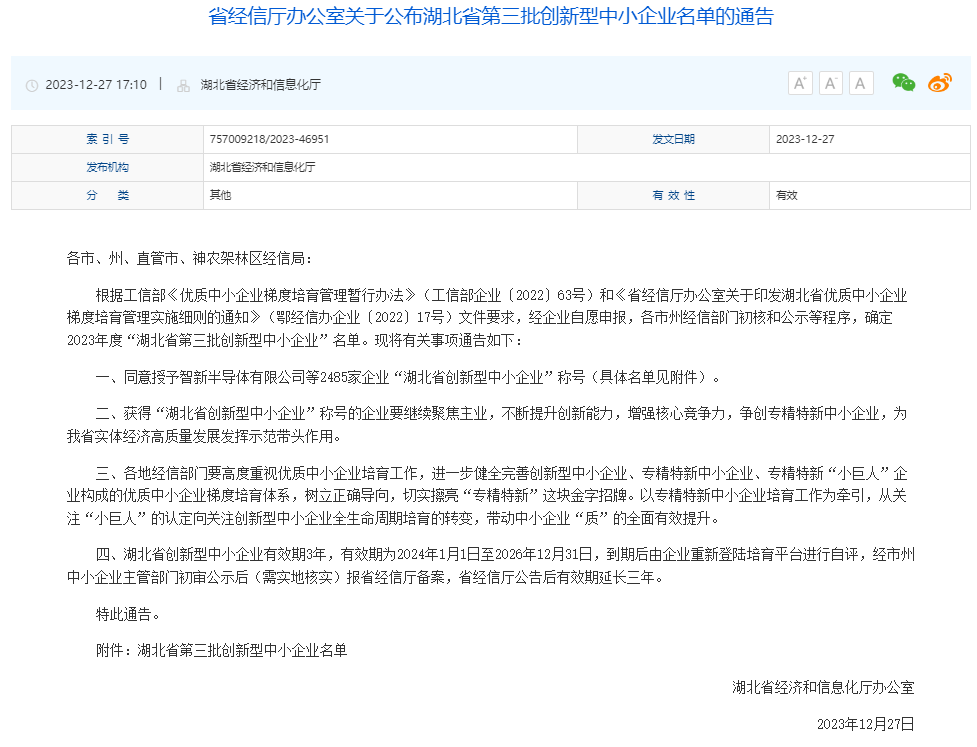
Task: Click item 一 mentioning 2485家企业
Action: pyautogui.click(x=407, y=377)
